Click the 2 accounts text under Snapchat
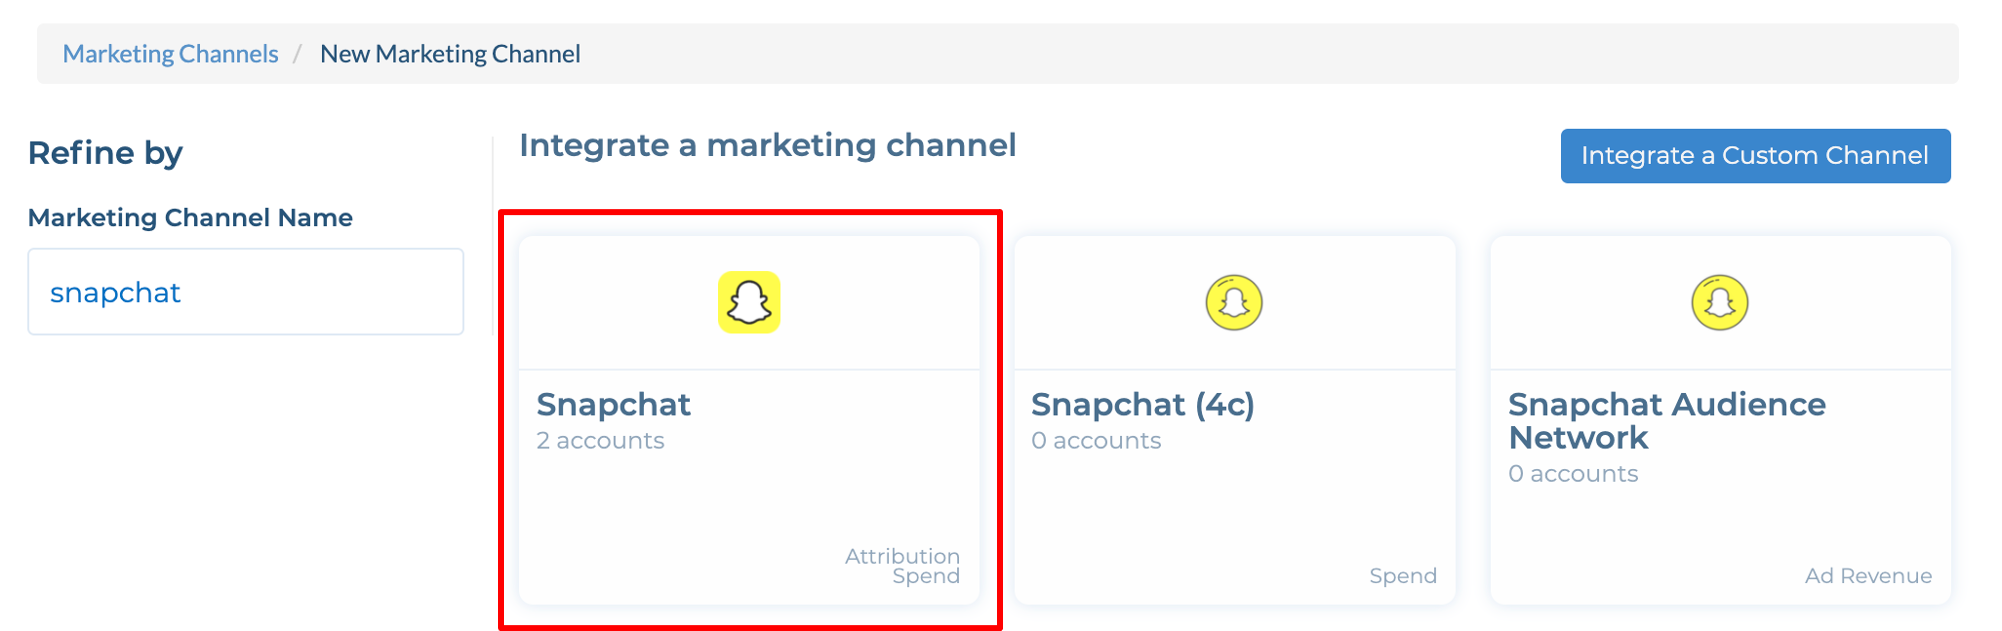This screenshot has width=2002, height=631. 600,441
